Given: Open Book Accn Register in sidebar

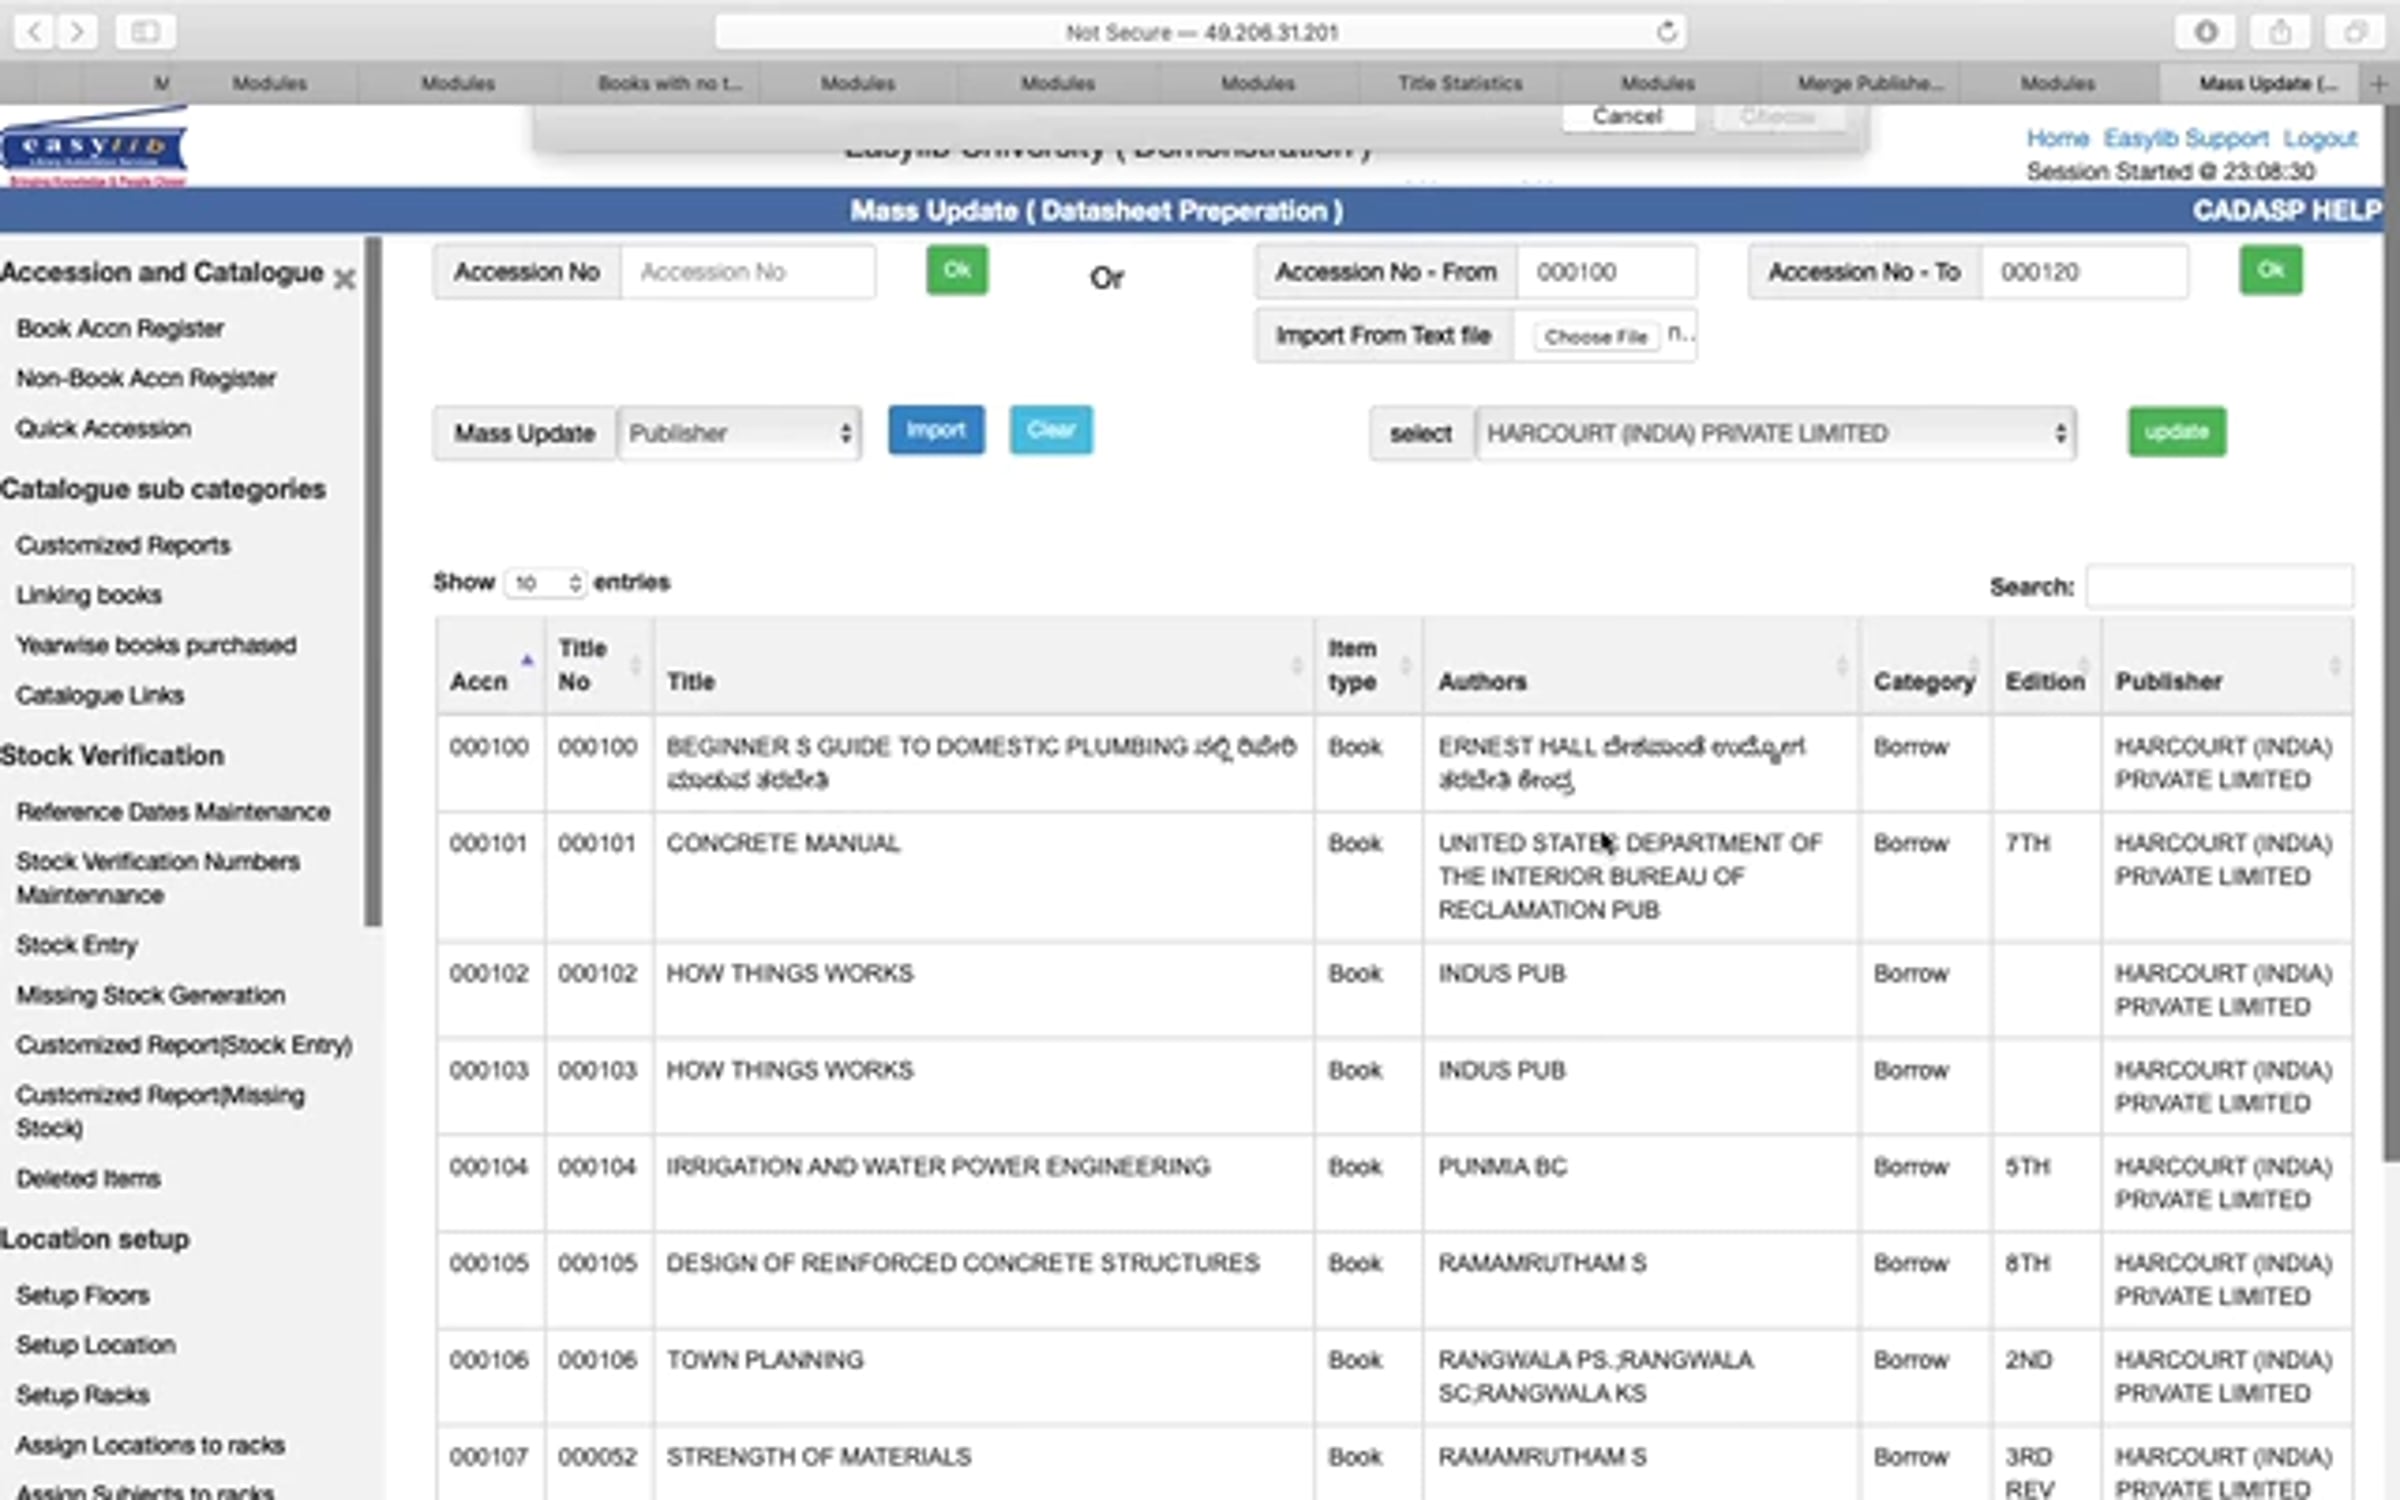Looking at the screenshot, I should click(120, 328).
